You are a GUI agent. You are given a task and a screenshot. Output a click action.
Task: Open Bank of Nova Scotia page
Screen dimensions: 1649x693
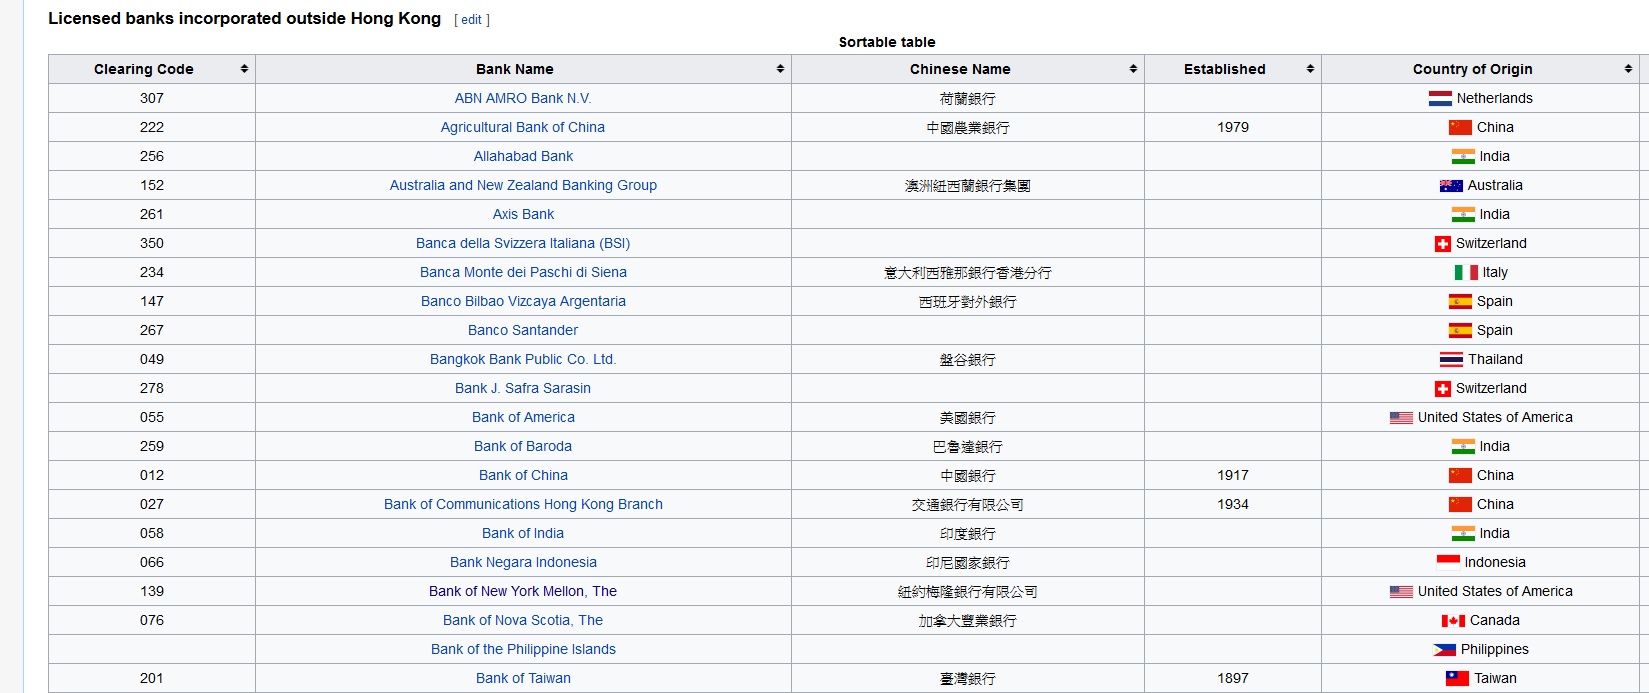[x=522, y=620]
